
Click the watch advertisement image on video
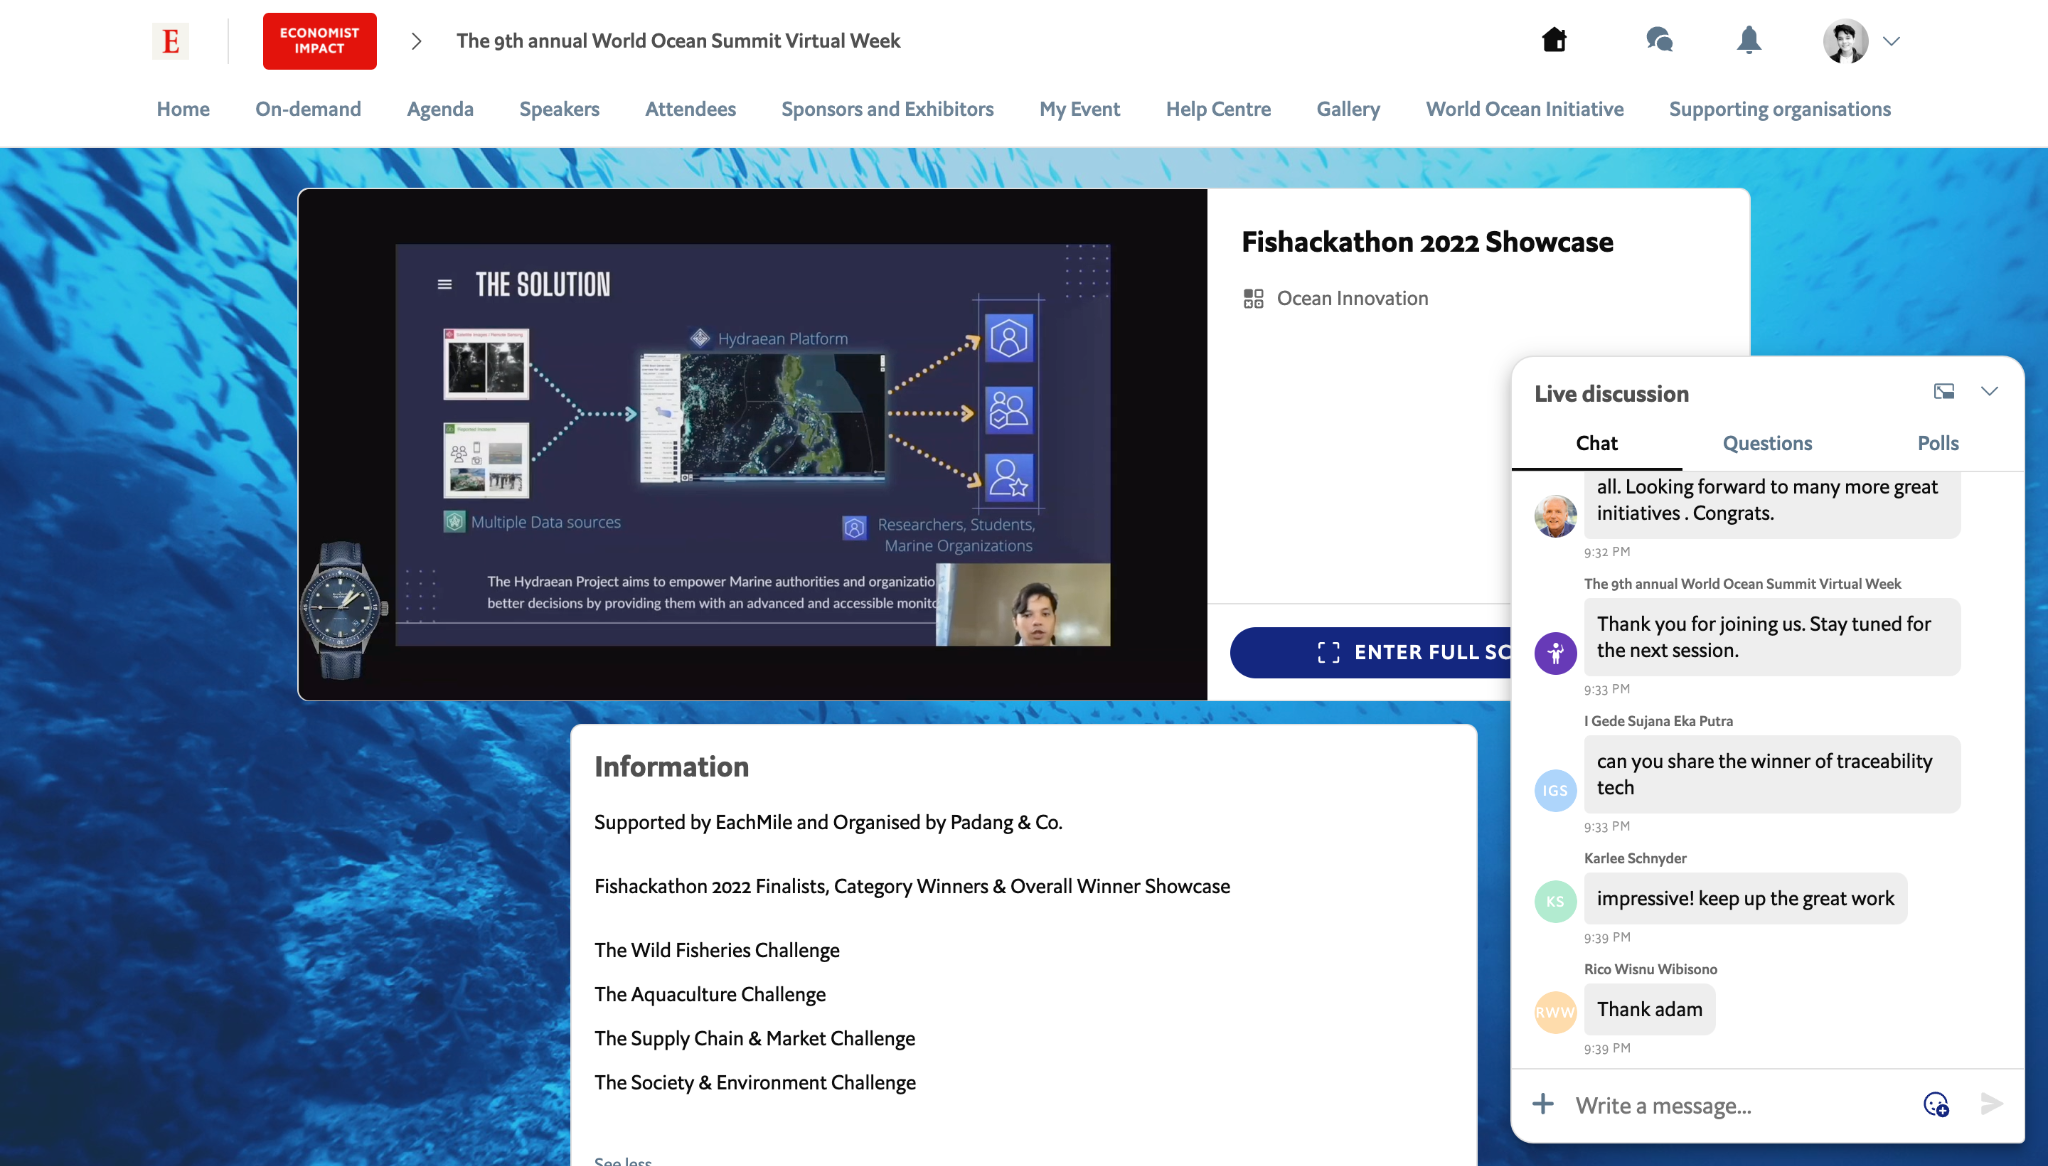click(x=343, y=609)
